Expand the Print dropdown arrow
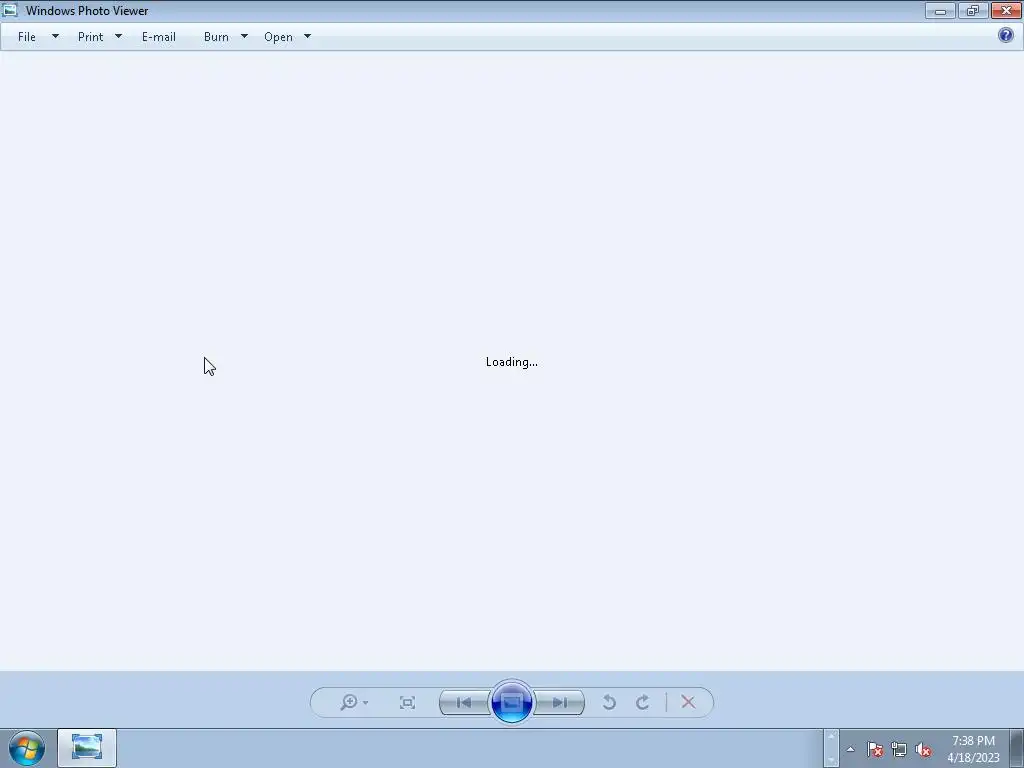Viewport: 1024px width, 768px height. pyautogui.click(x=118, y=37)
